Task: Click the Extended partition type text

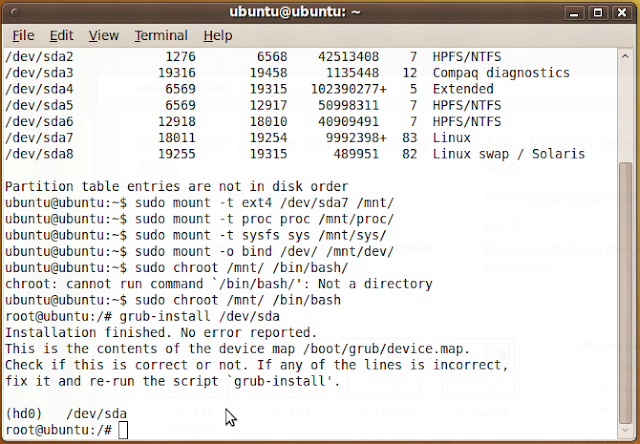Action: pos(463,89)
